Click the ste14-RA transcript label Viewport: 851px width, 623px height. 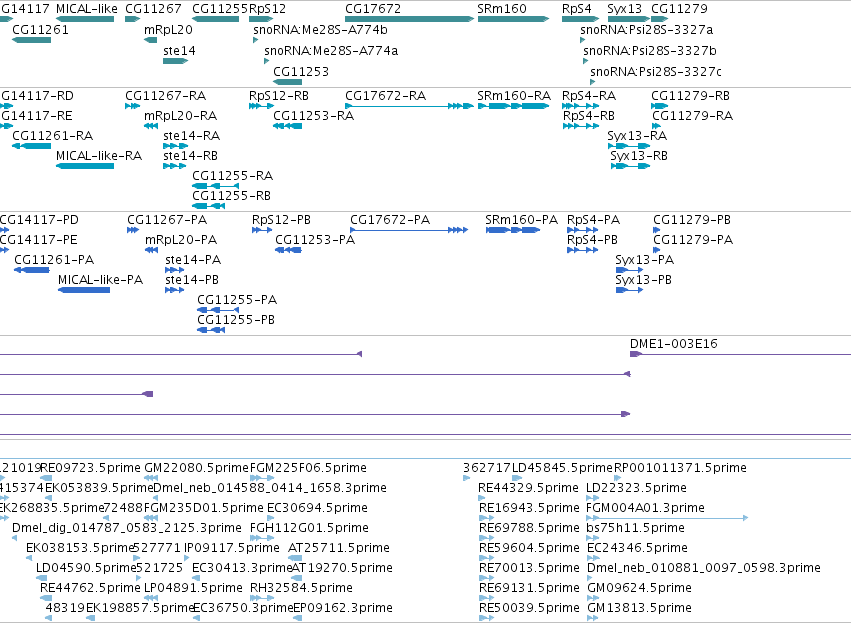(x=192, y=136)
